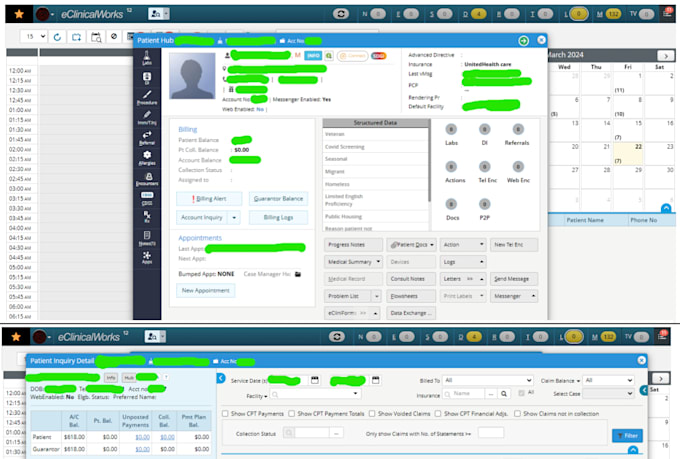
Task: Open the CDSS sidebar icon
Action: click(x=147, y=198)
